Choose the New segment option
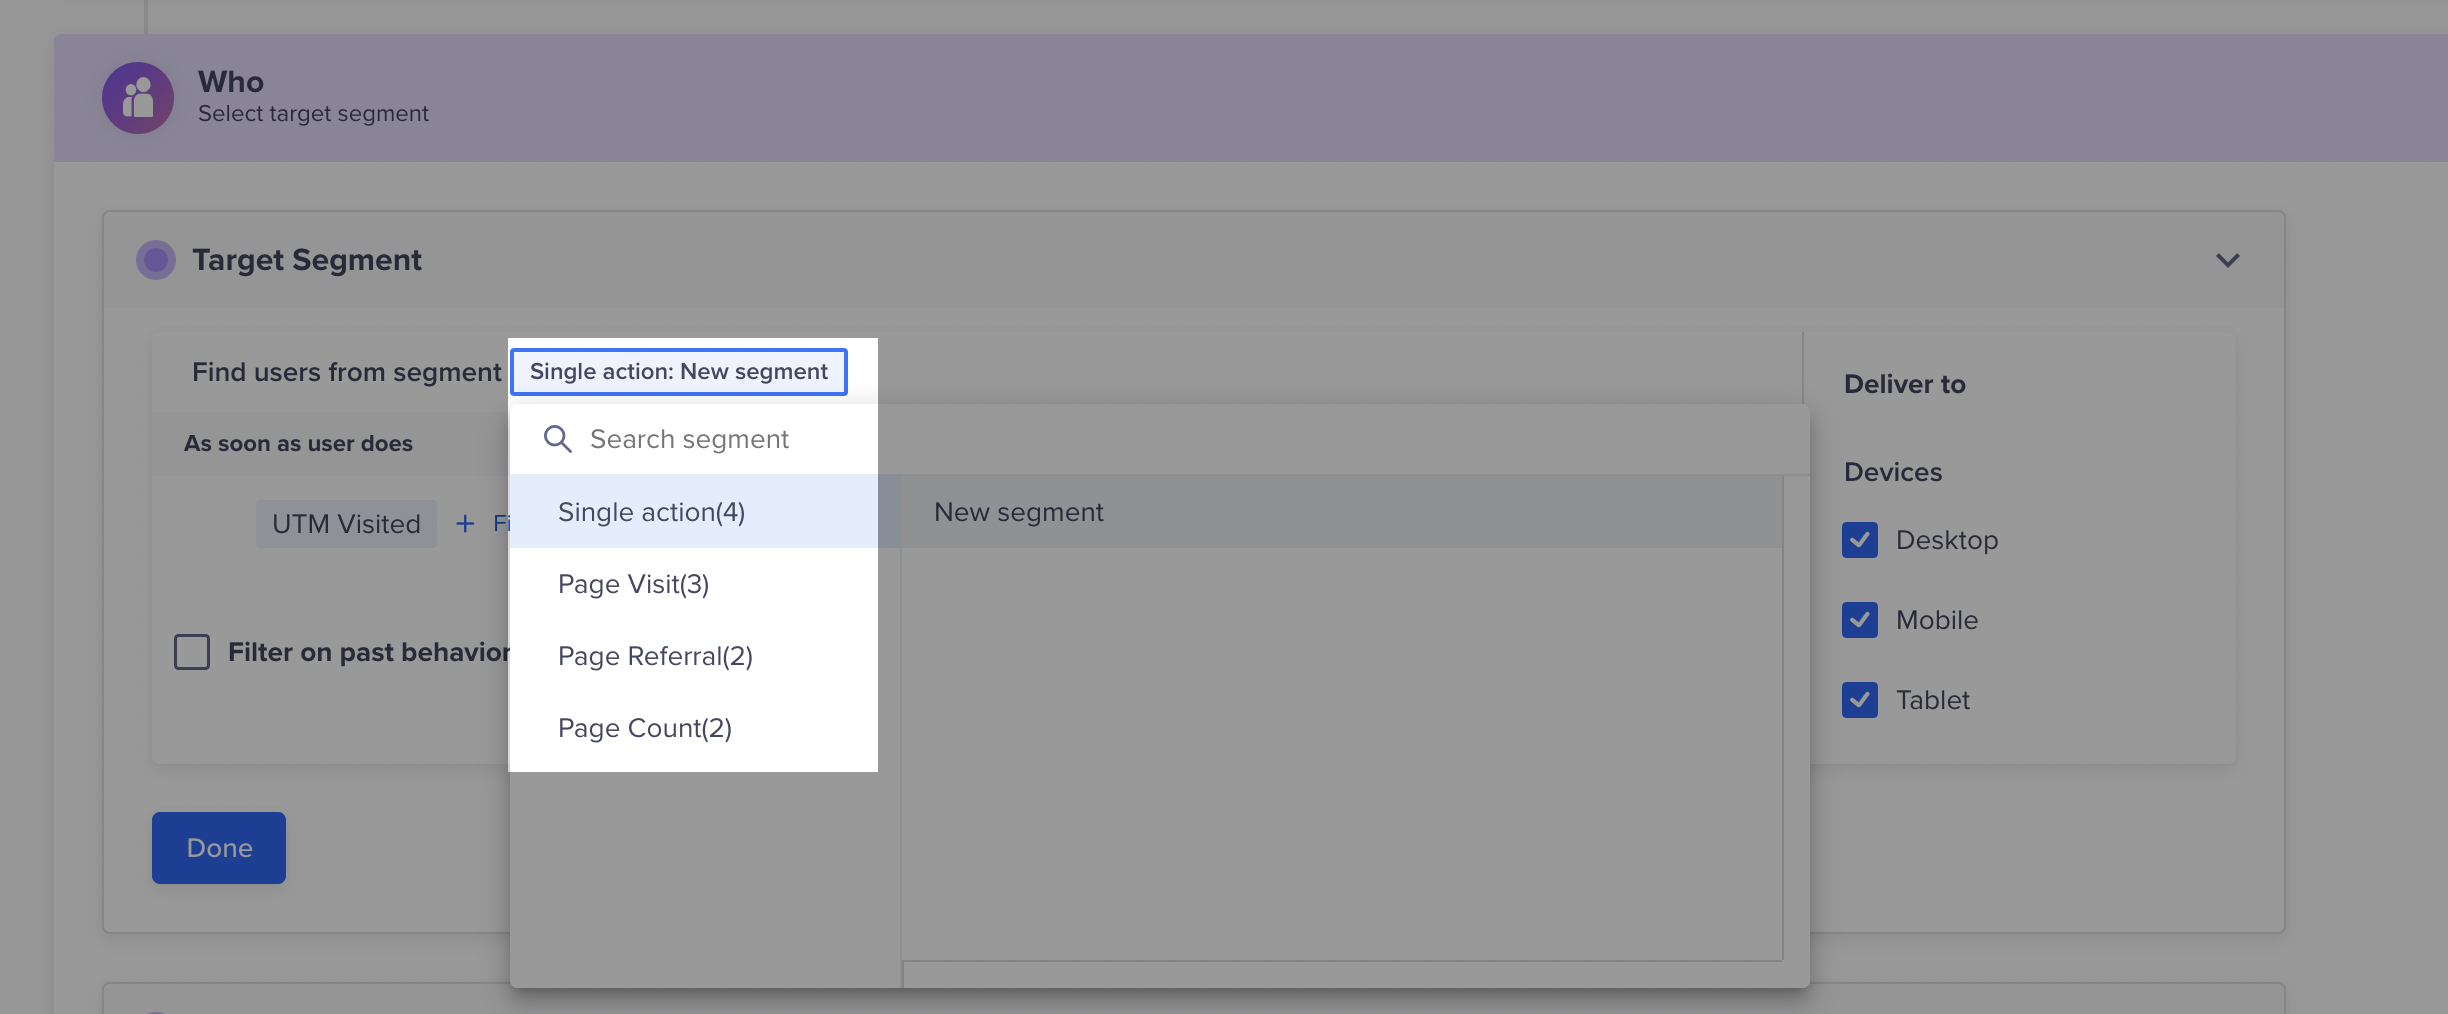Viewport: 2448px width, 1014px height. (x=1341, y=512)
